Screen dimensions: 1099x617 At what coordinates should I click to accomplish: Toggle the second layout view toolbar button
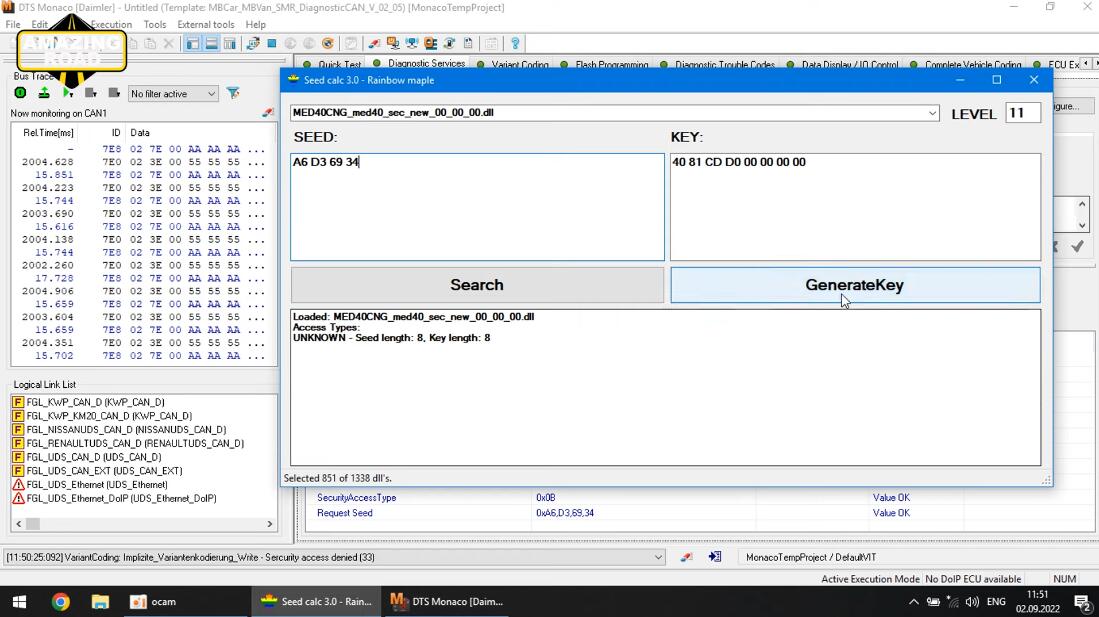tap(211, 43)
